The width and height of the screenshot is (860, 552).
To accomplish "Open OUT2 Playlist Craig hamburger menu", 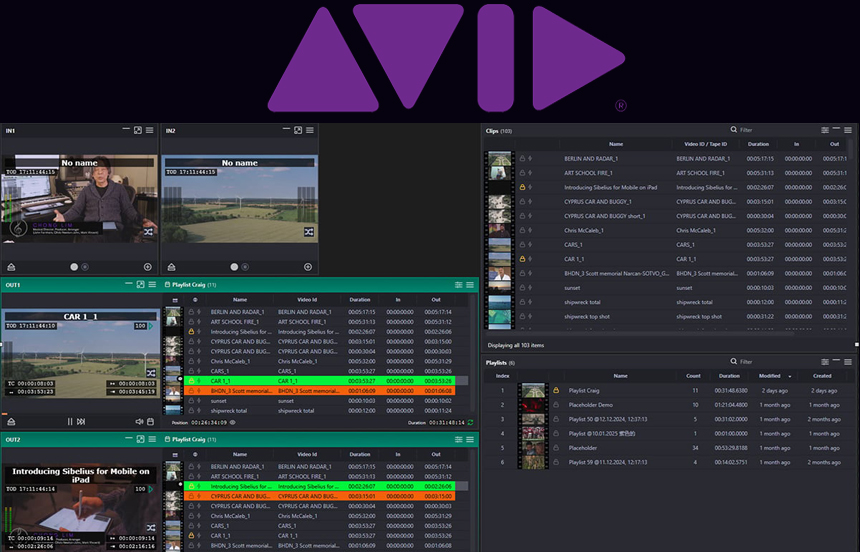I will [470, 440].
